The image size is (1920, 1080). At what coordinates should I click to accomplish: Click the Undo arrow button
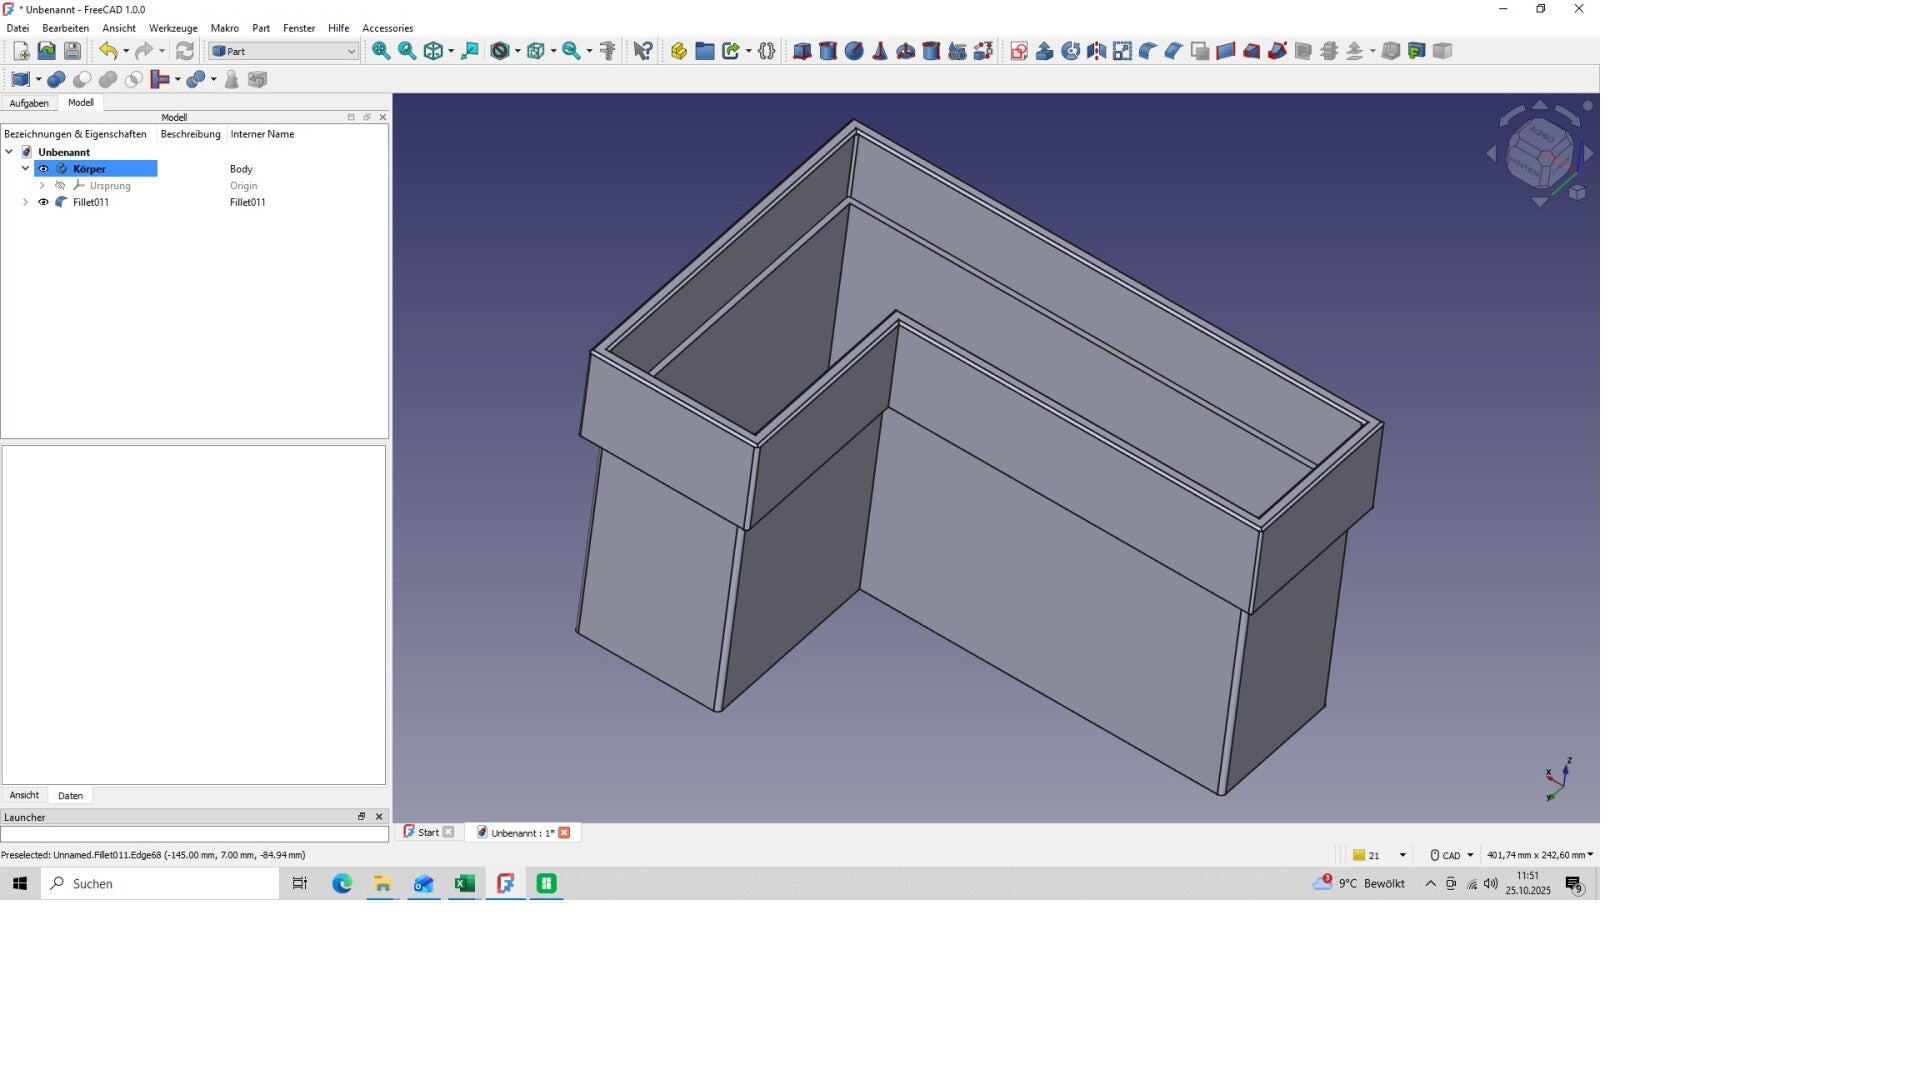(108, 51)
